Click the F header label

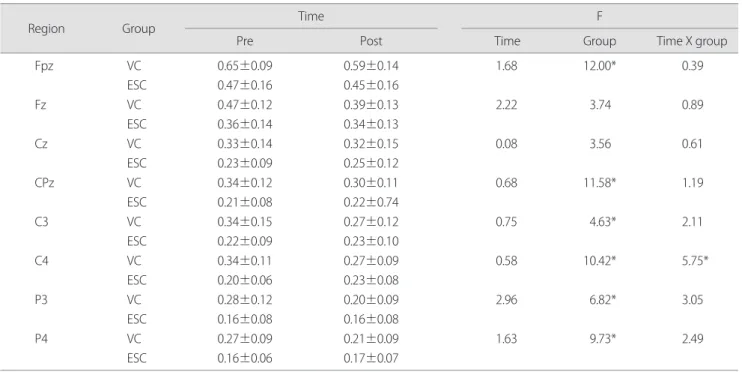pos(600,16)
